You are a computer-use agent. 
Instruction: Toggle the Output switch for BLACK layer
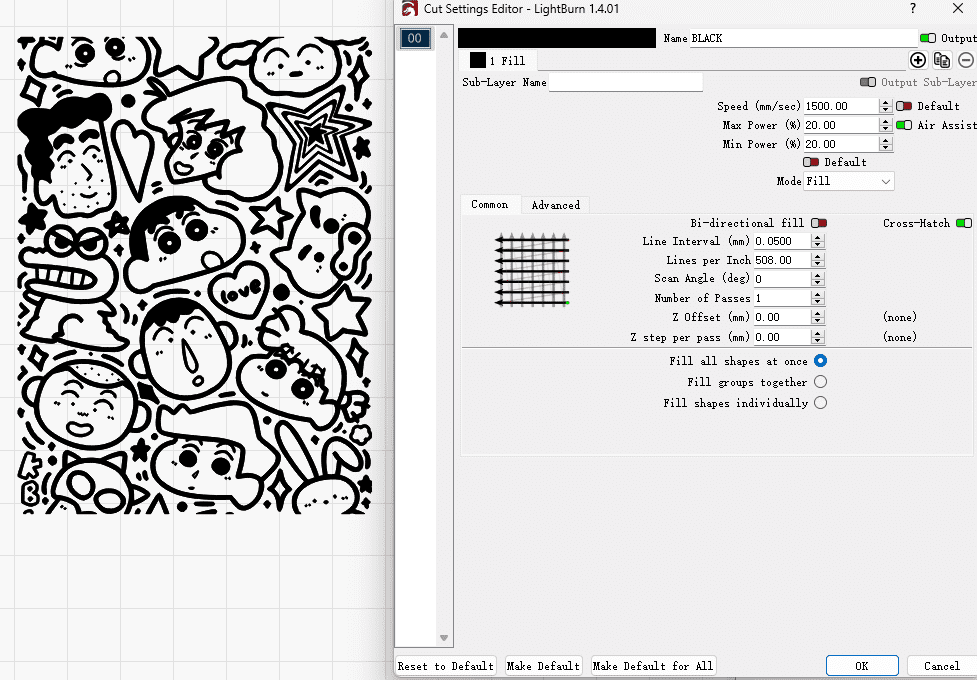coord(928,38)
